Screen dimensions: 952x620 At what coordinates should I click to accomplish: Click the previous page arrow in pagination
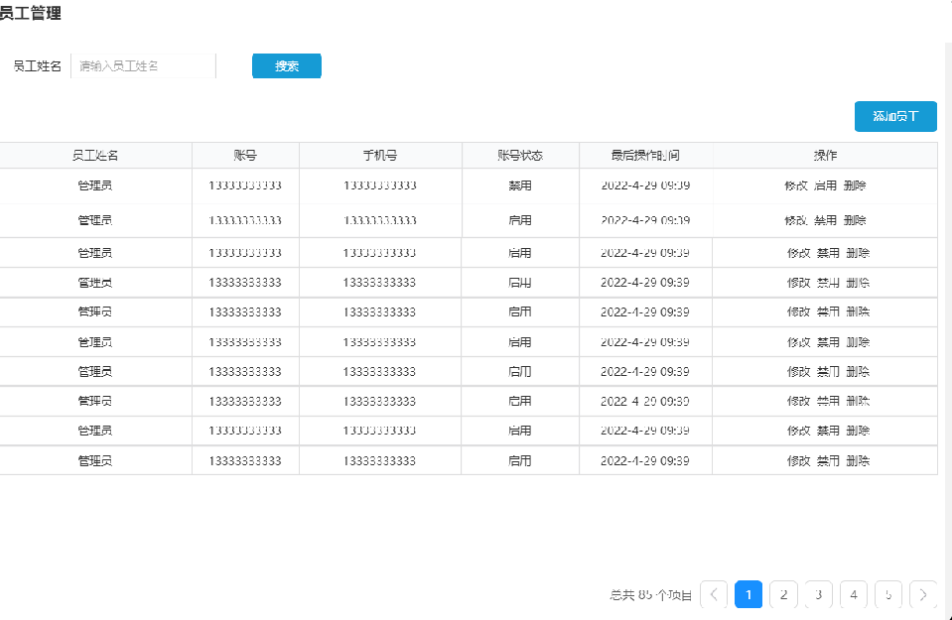pos(714,594)
